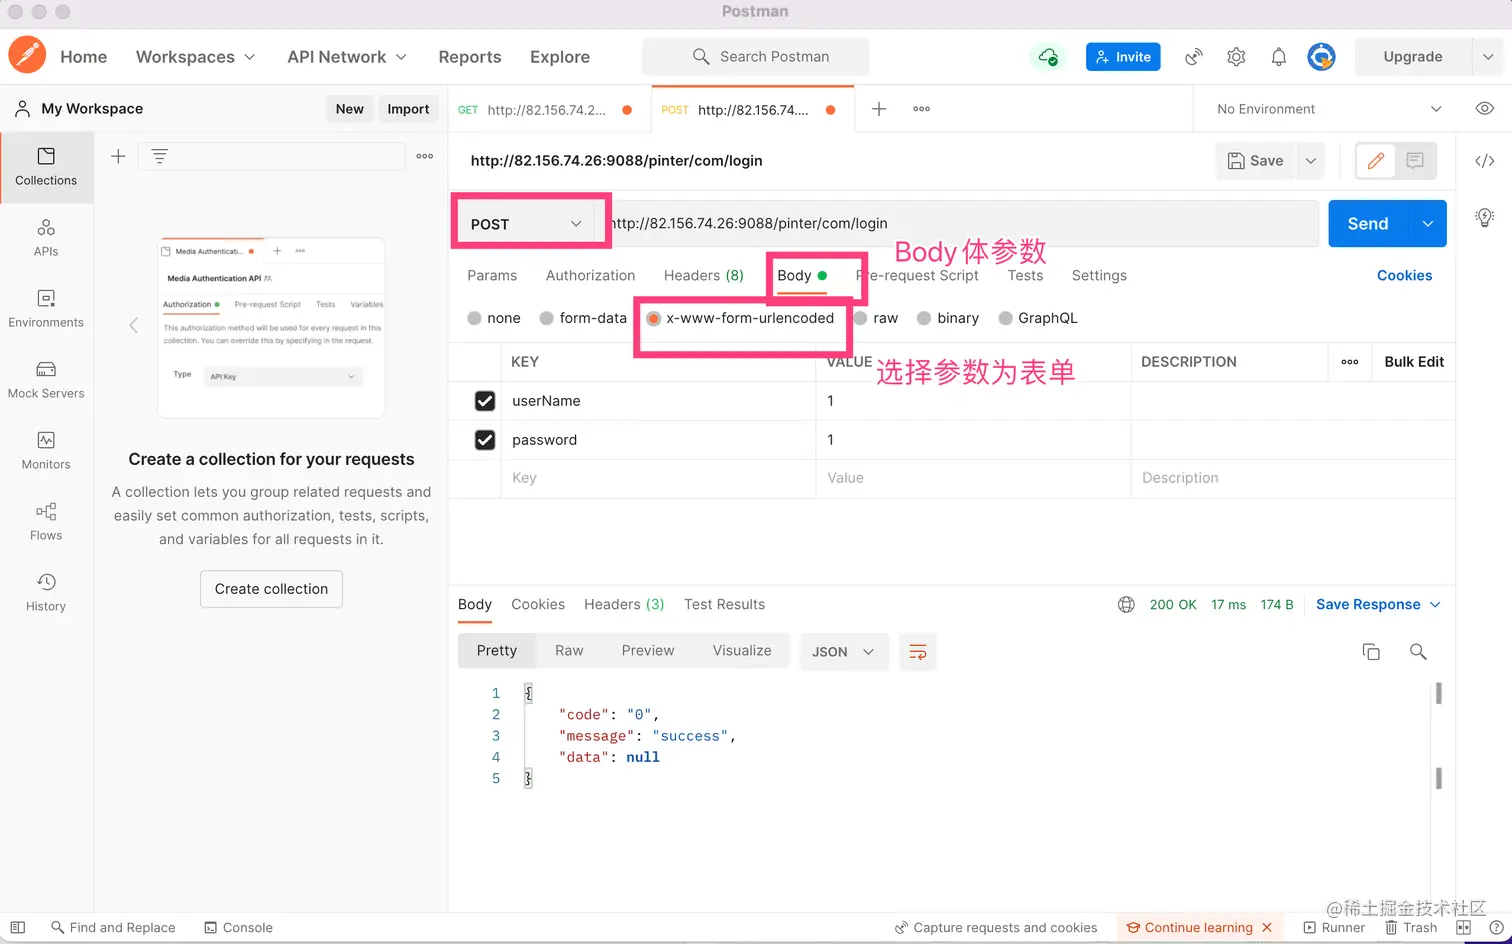Uncheck the password parameter checkbox

click(x=485, y=440)
